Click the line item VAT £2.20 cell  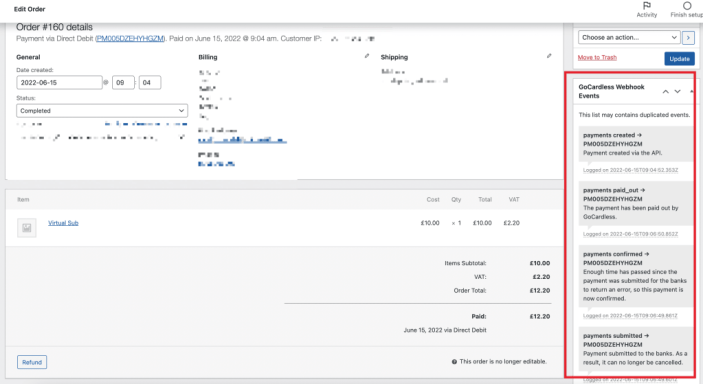[x=512, y=223]
